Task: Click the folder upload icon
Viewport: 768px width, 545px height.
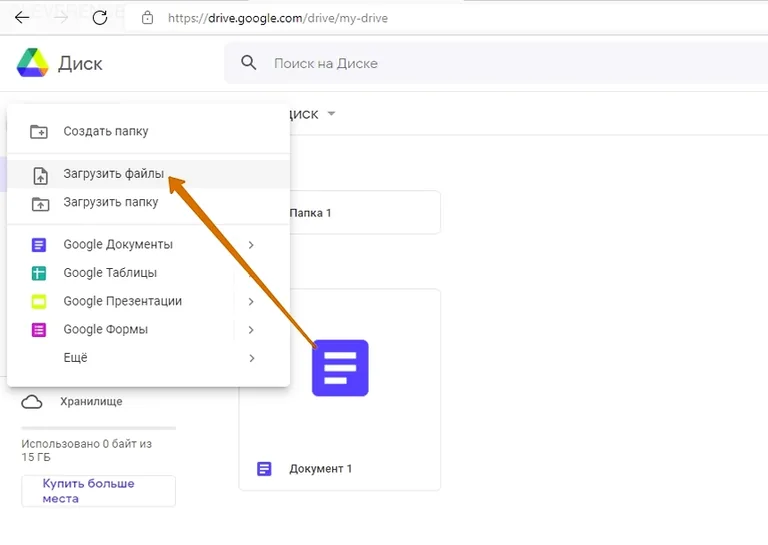Action: tap(40, 204)
